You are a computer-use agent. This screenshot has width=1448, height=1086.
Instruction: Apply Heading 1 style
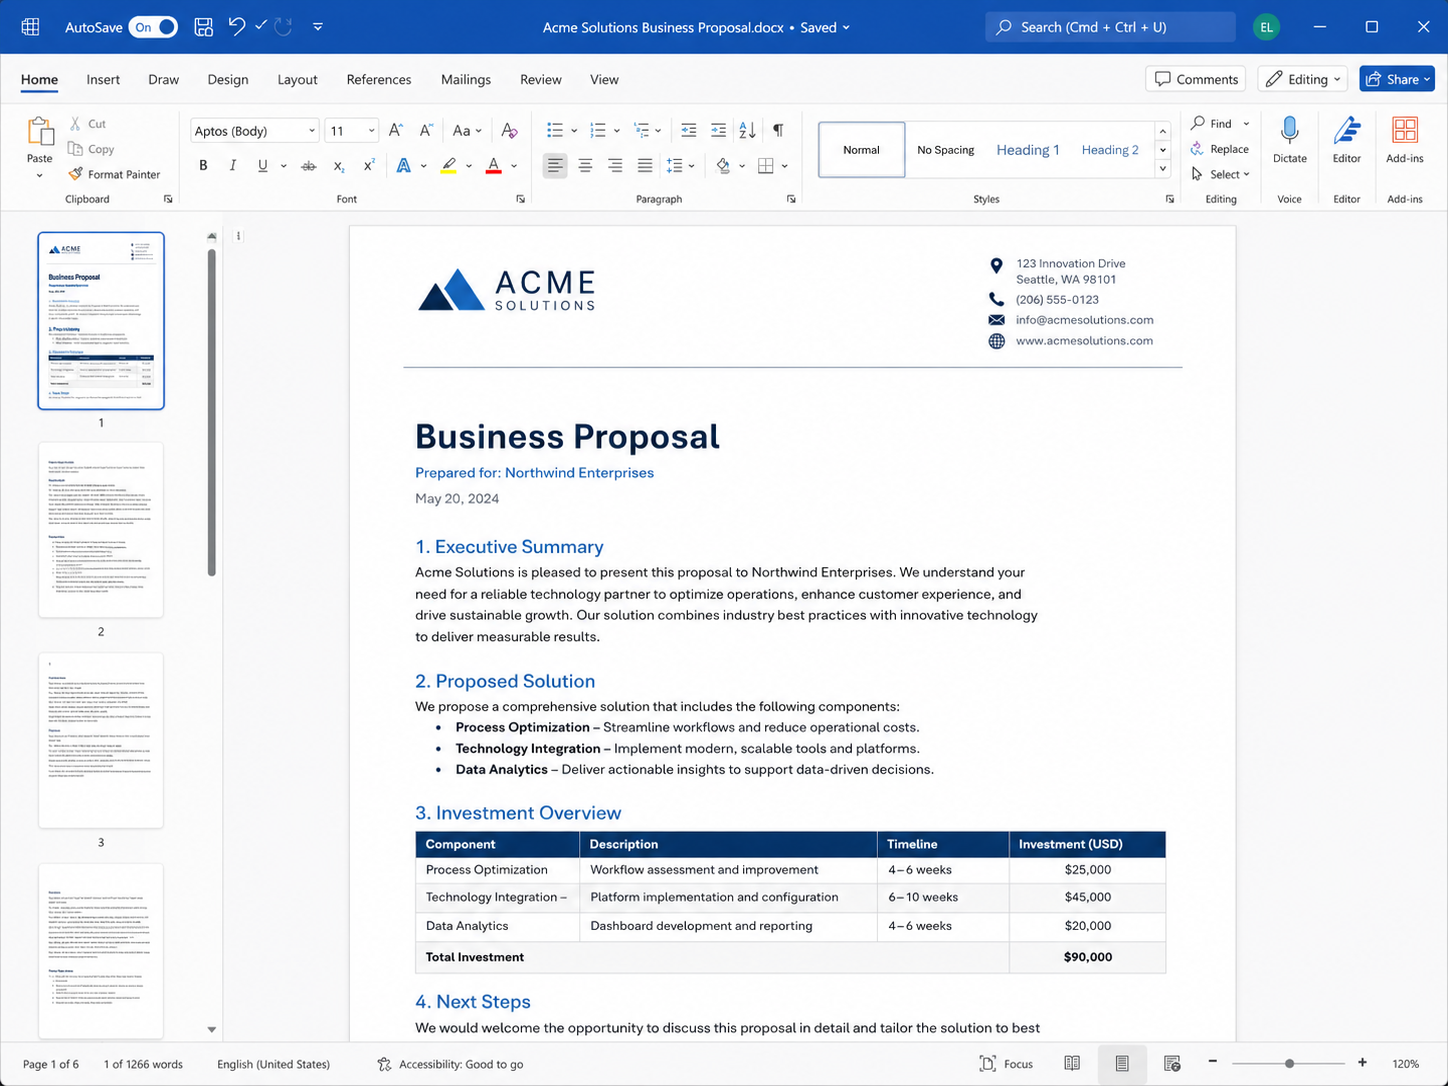(1028, 150)
